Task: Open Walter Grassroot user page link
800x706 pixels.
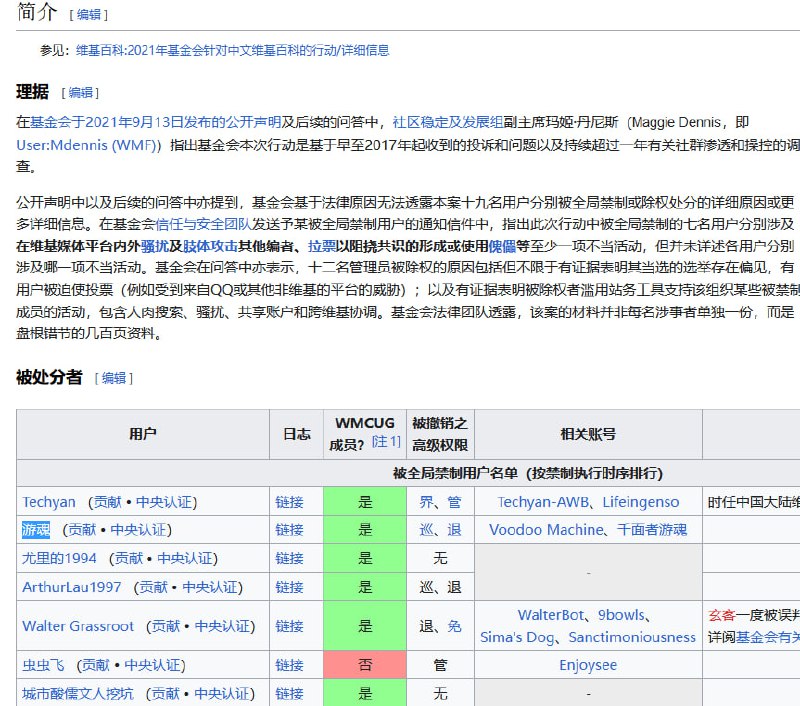Action: click(78, 626)
